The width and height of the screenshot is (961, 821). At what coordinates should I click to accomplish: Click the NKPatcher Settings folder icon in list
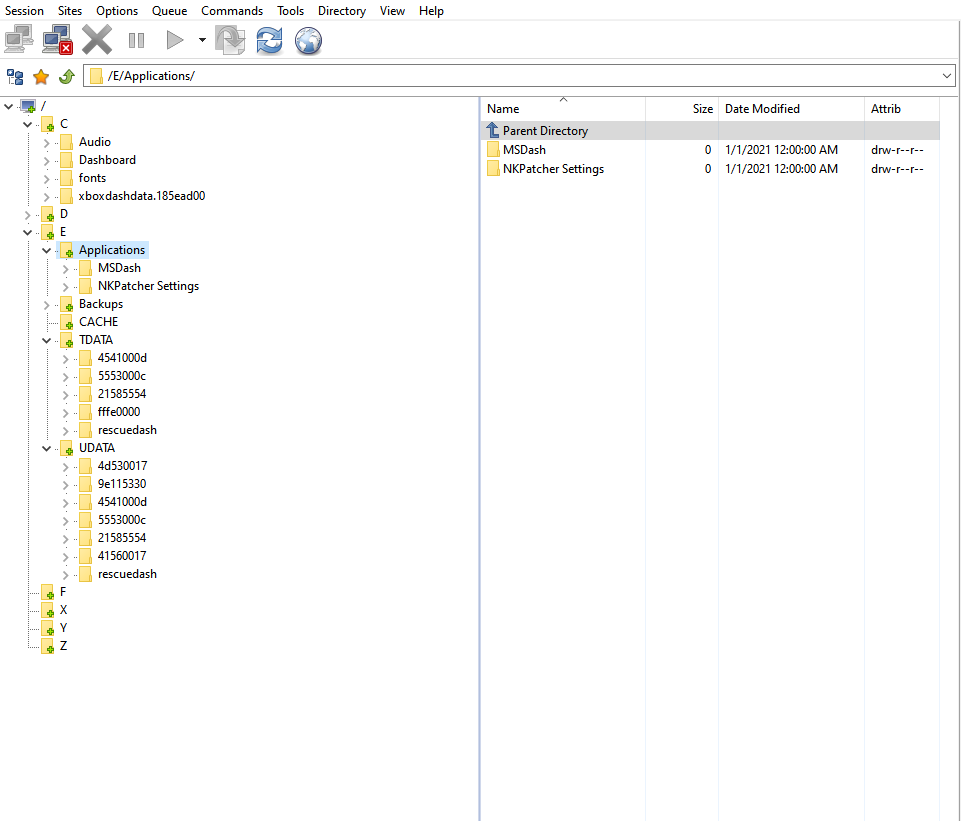pyautogui.click(x=493, y=168)
